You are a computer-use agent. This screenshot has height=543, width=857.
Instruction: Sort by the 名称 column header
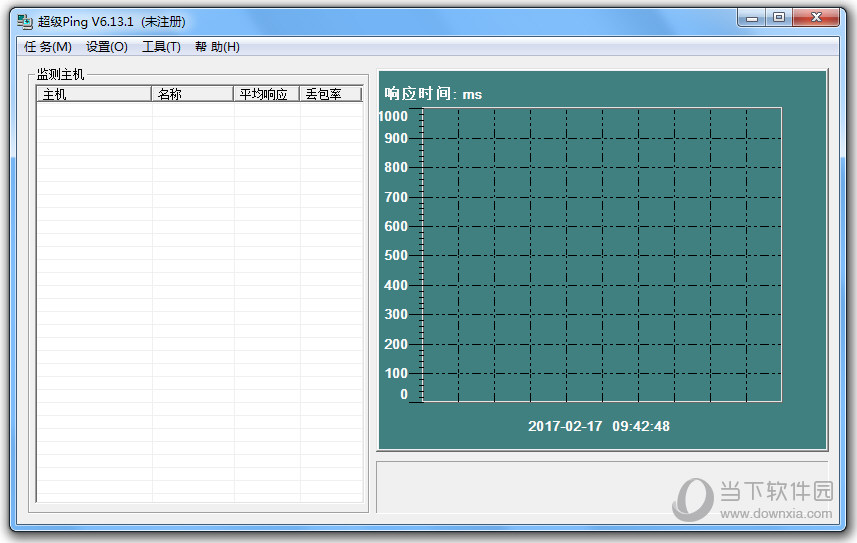click(x=192, y=94)
